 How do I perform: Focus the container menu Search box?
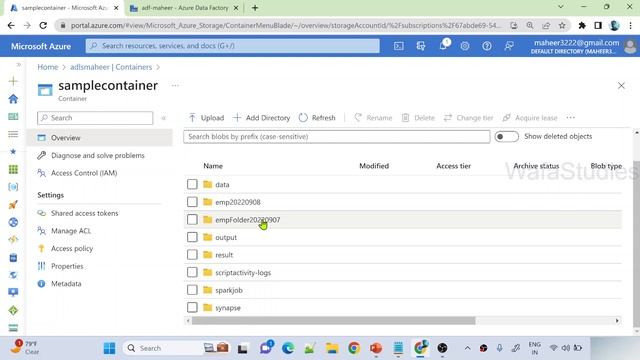pos(95,118)
